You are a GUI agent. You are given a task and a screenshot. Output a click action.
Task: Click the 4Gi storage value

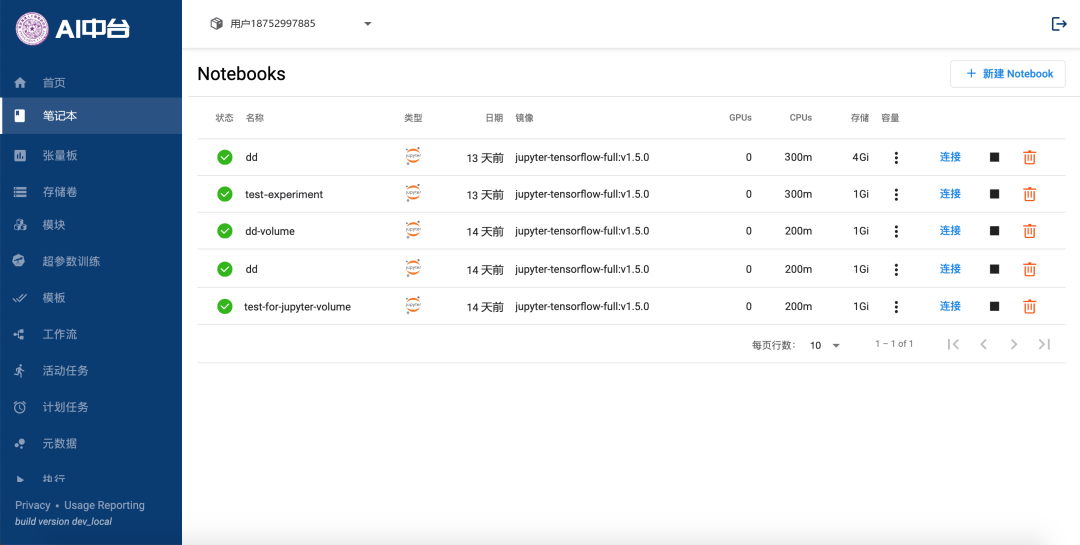(860, 157)
